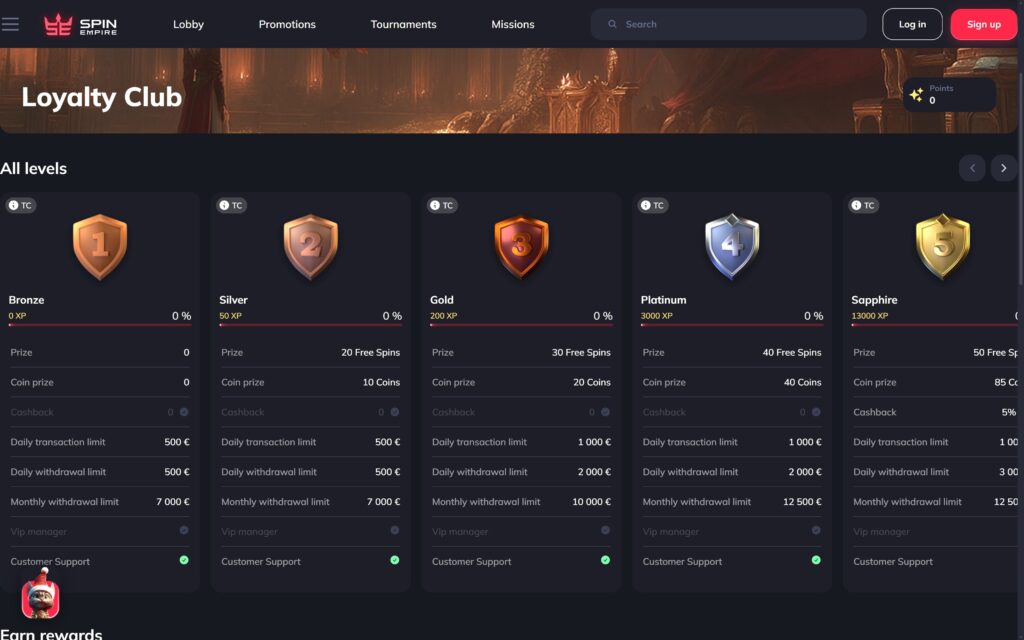The image size is (1024, 640).
Task: Show next levels with right arrow
Action: pyautogui.click(x=1003, y=168)
